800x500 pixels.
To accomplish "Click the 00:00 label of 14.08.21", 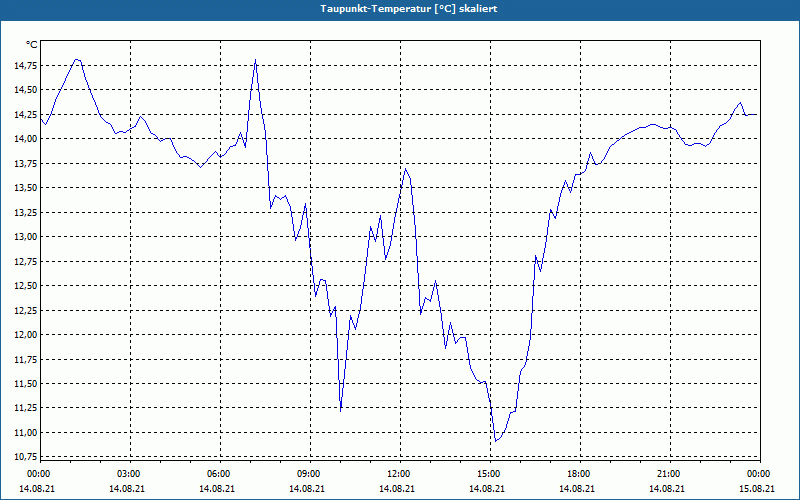I will [38, 474].
